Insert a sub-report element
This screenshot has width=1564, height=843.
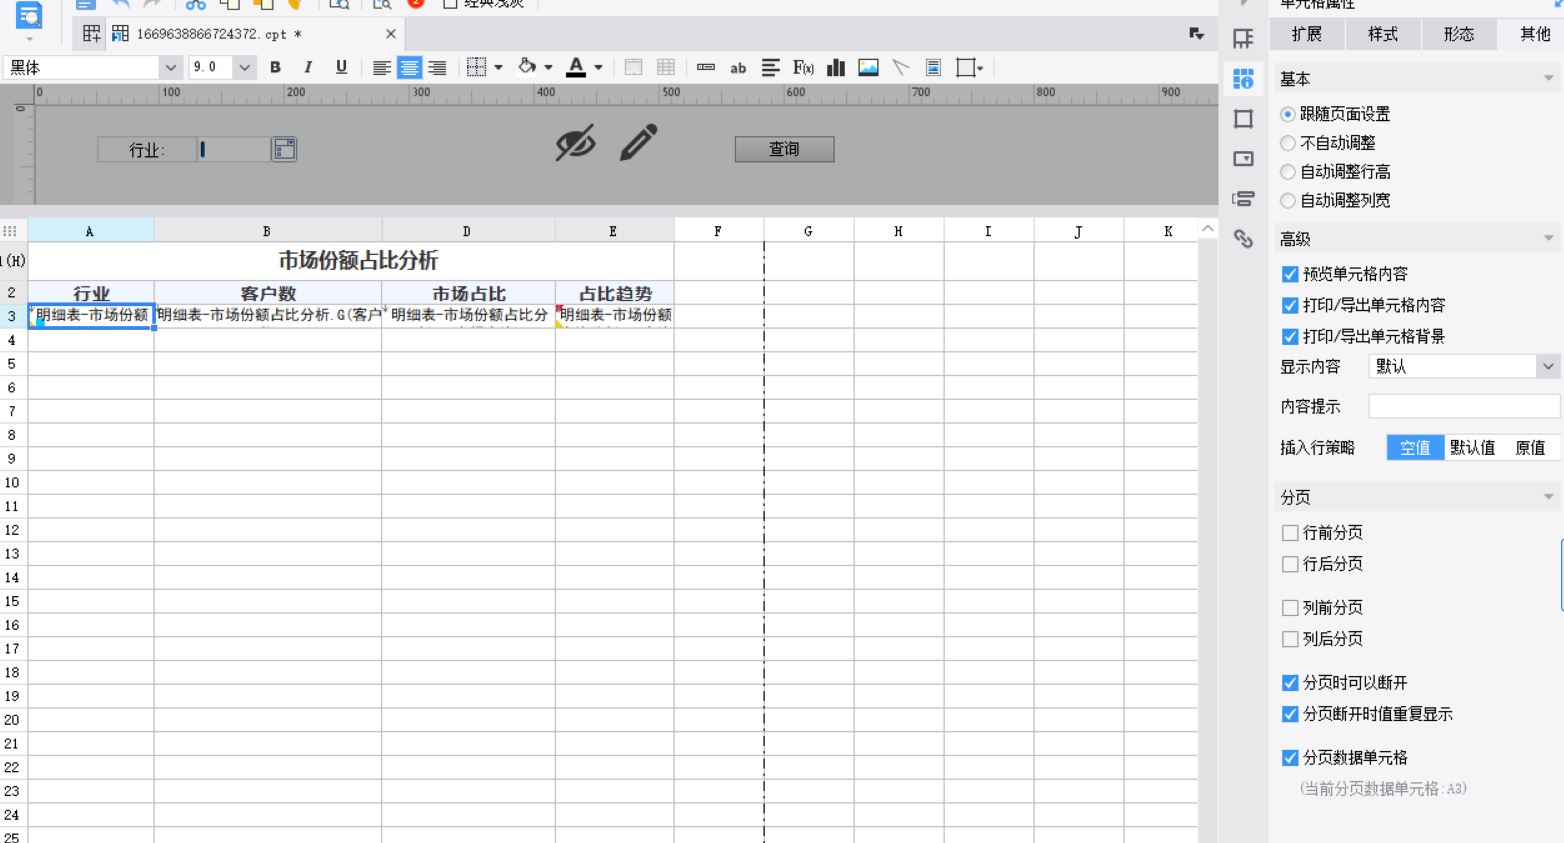tap(933, 67)
